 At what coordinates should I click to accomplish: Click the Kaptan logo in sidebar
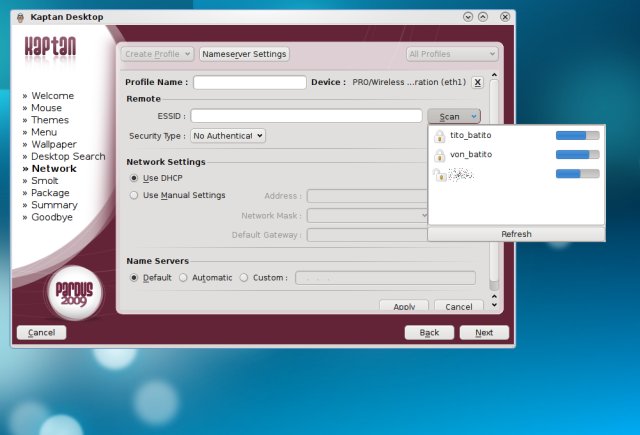(51, 47)
